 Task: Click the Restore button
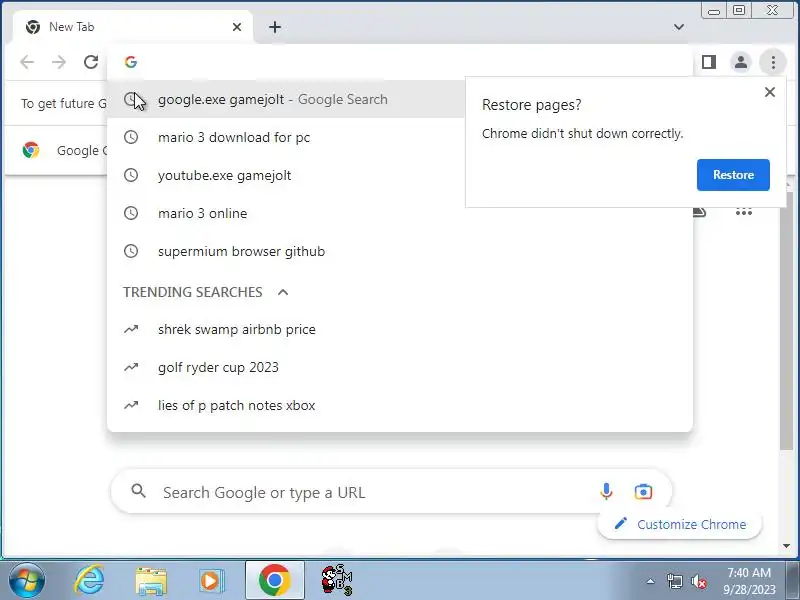733,175
